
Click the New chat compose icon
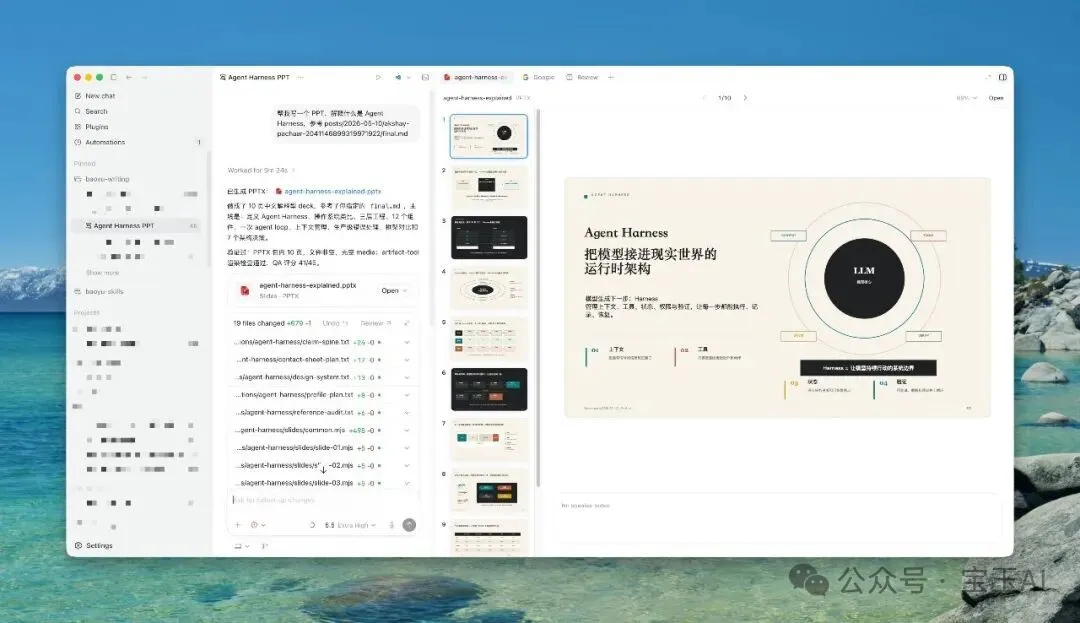(78, 96)
